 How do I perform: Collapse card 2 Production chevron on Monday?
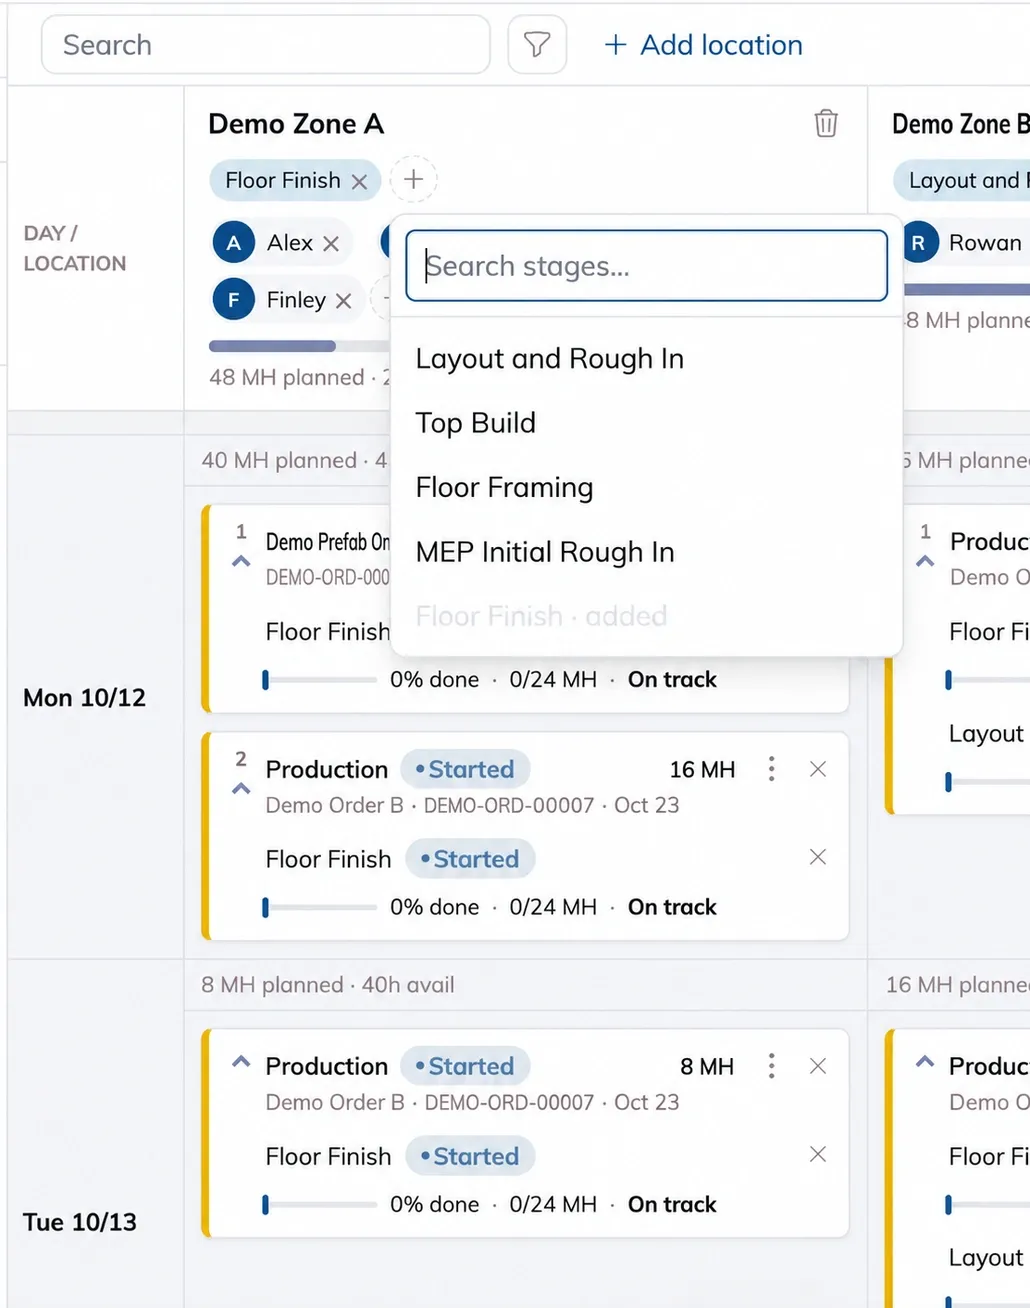[x=241, y=789]
